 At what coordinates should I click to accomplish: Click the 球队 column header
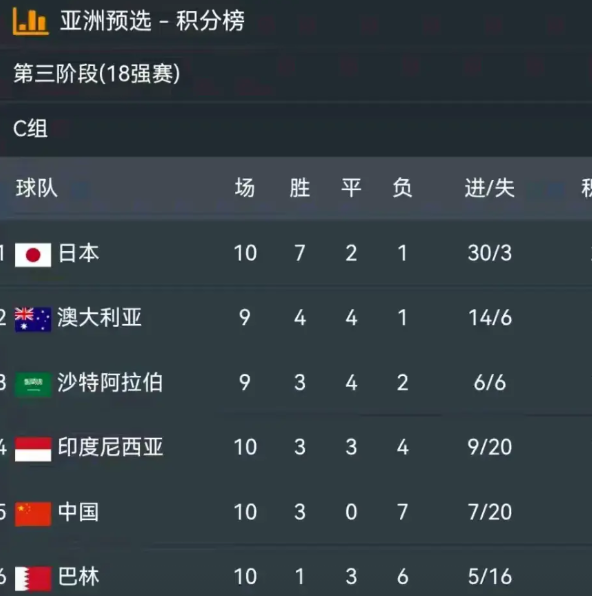click(x=37, y=188)
